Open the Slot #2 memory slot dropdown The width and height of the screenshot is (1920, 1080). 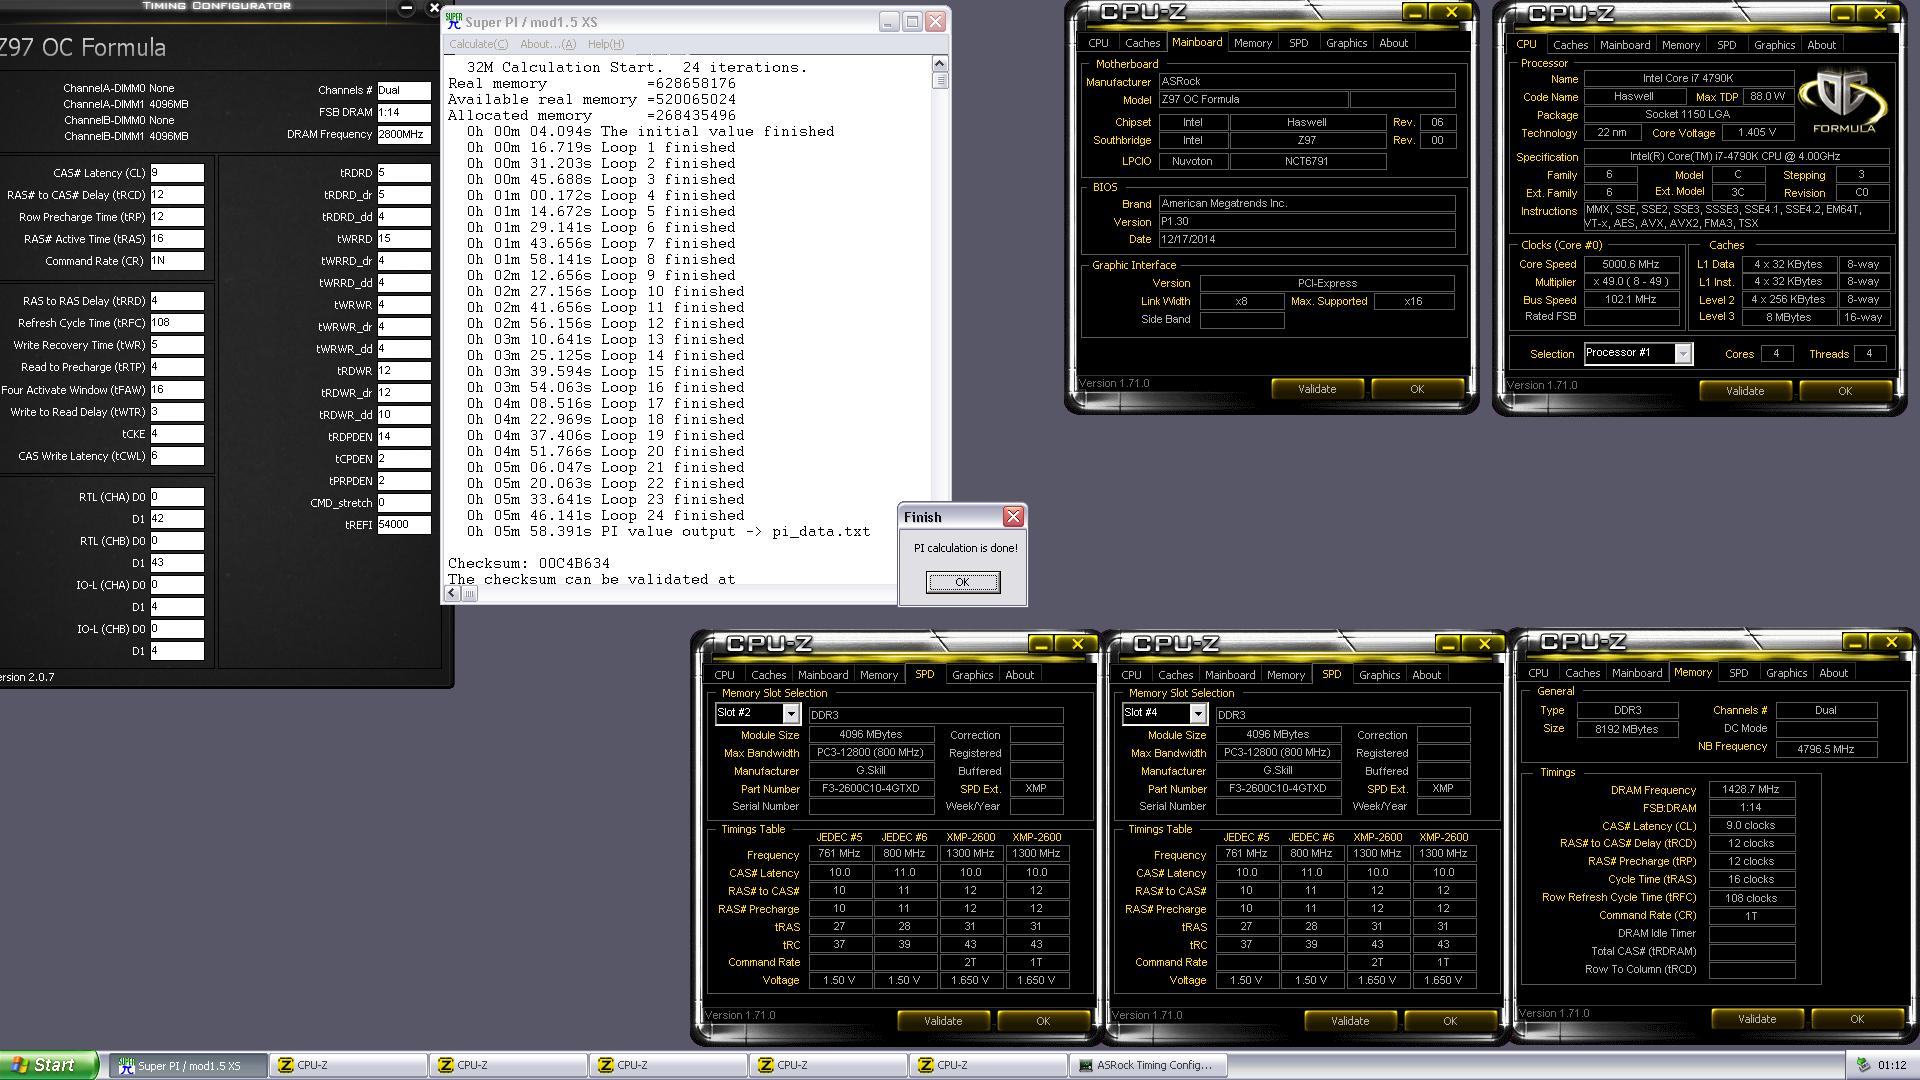pyautogui.click(x=790, y=713)
